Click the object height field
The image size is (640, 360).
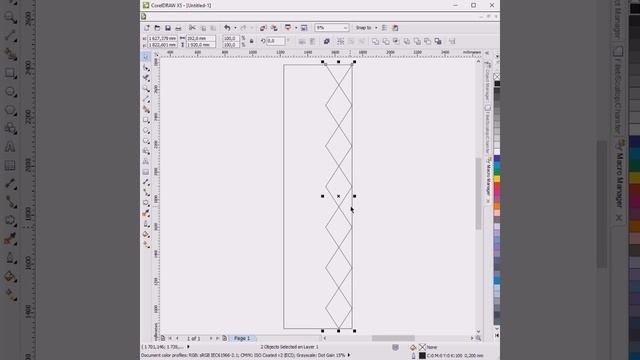[x=201, y=44]
